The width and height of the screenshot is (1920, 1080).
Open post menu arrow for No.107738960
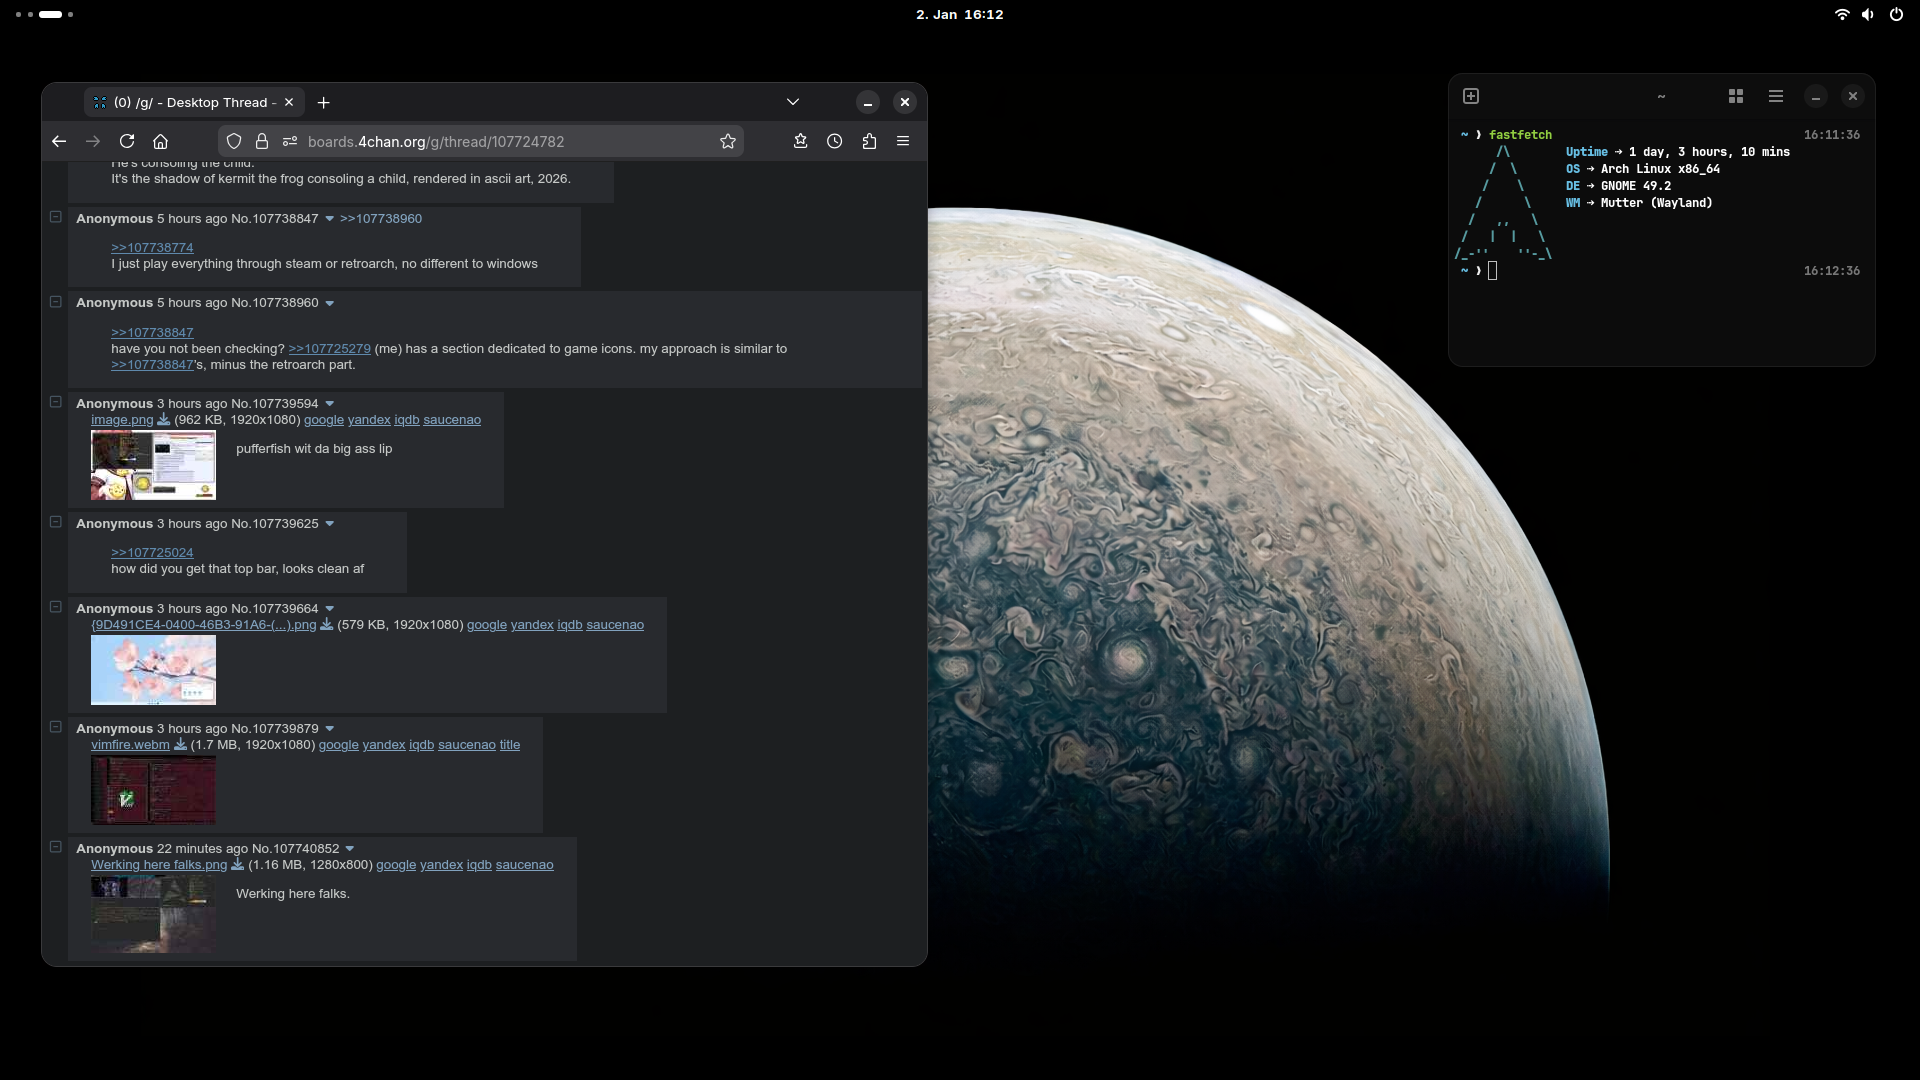click(x=330, y=304)
